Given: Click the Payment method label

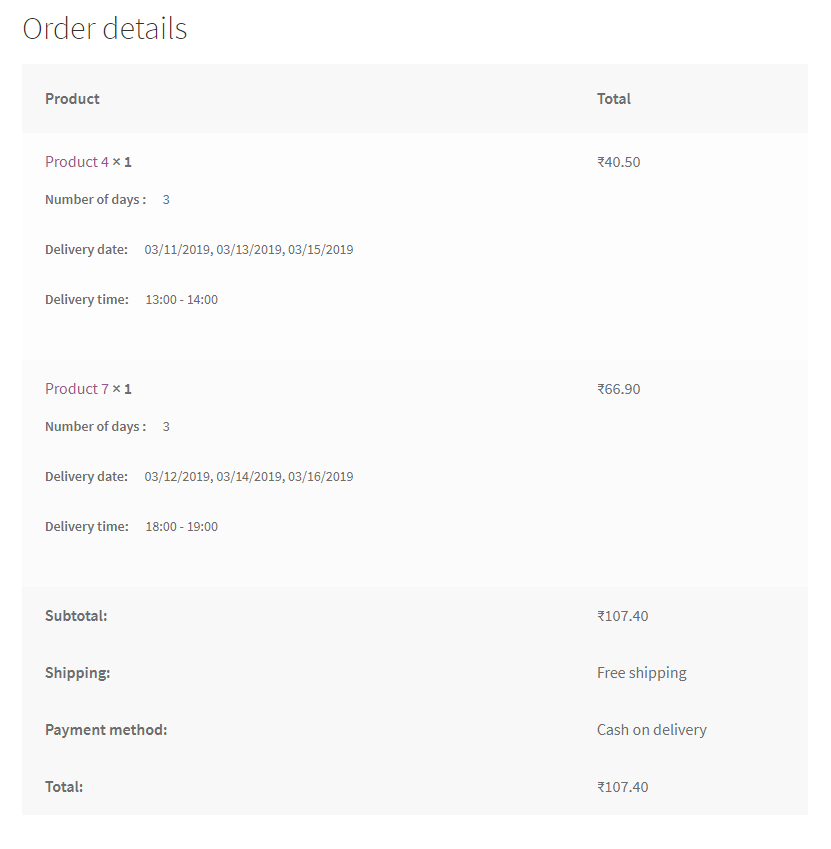Looking at the screenshot, I should (x=106, y=730).
